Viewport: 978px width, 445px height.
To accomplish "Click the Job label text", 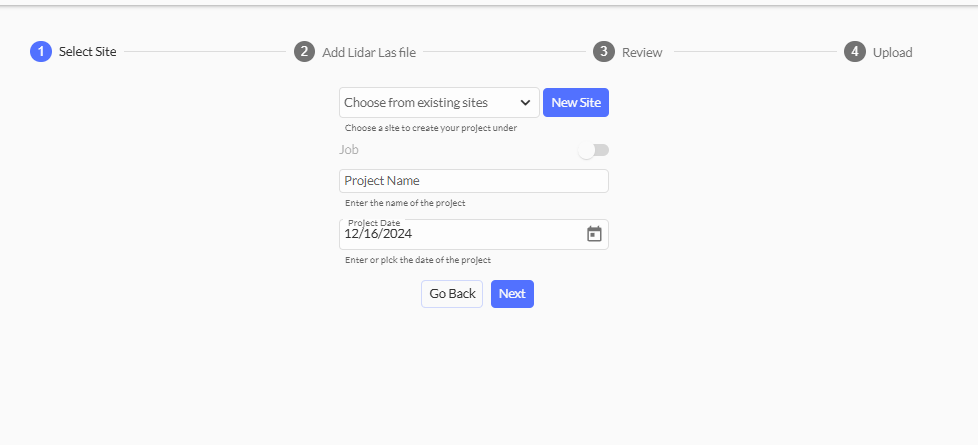I will tap(349, 150).
